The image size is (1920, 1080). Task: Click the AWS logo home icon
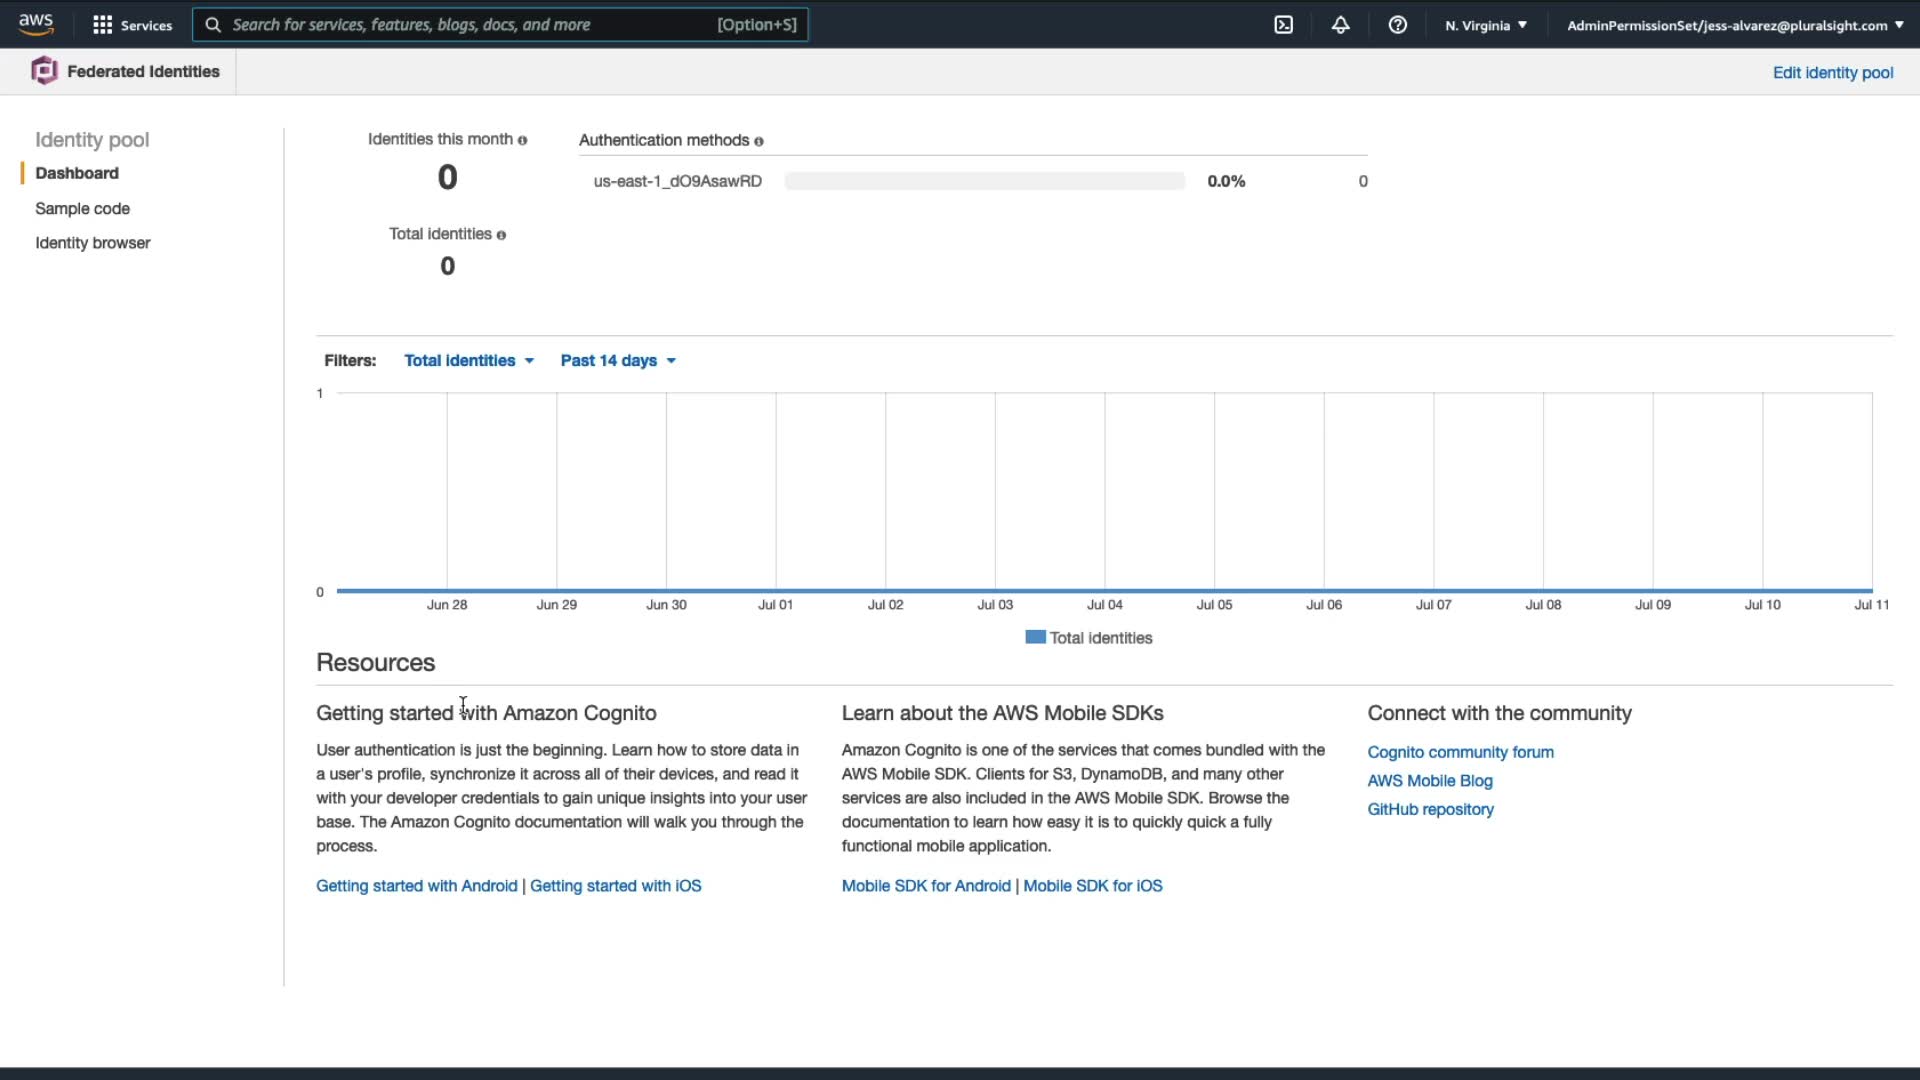click(36, 24)
